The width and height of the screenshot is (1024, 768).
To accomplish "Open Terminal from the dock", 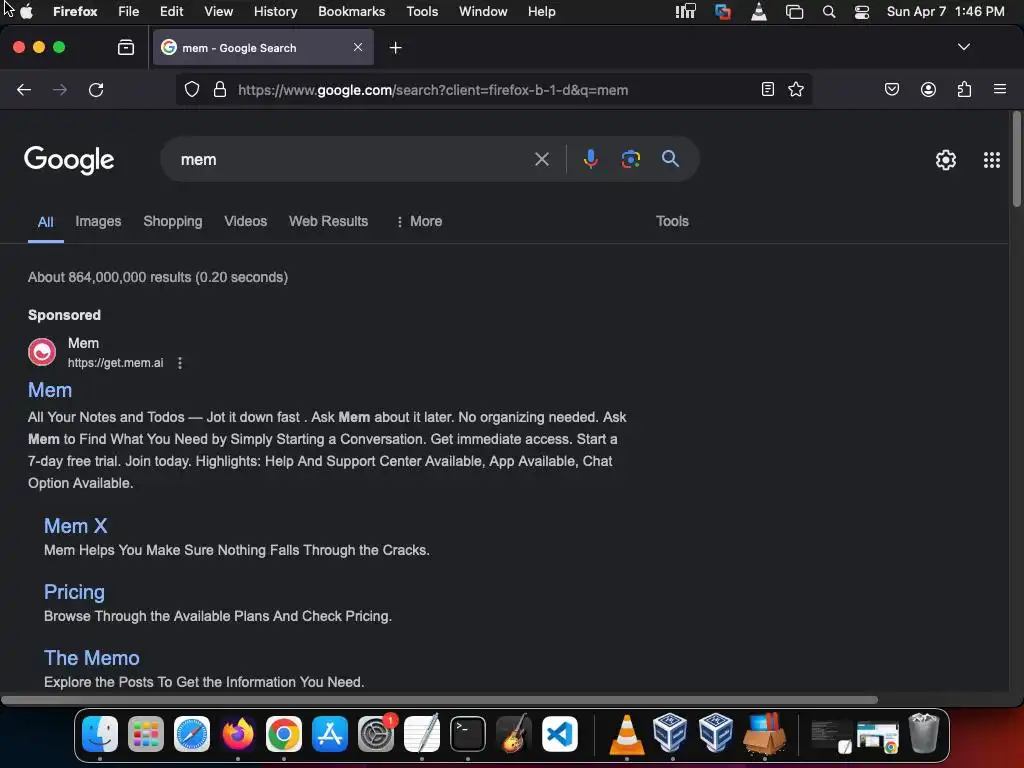I will (468, 734).
